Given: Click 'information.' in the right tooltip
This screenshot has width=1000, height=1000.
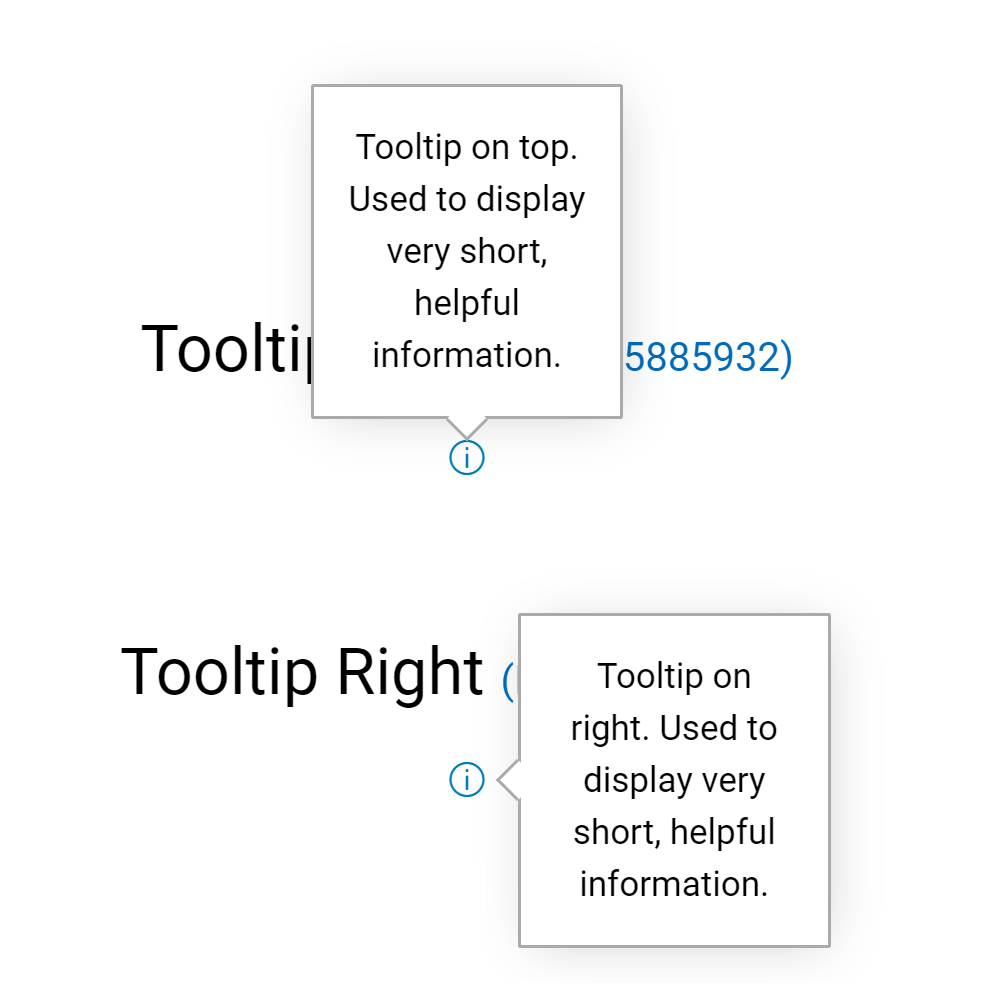Looking at the screenshot, I should pyautogui.click(x=674, y=885).
